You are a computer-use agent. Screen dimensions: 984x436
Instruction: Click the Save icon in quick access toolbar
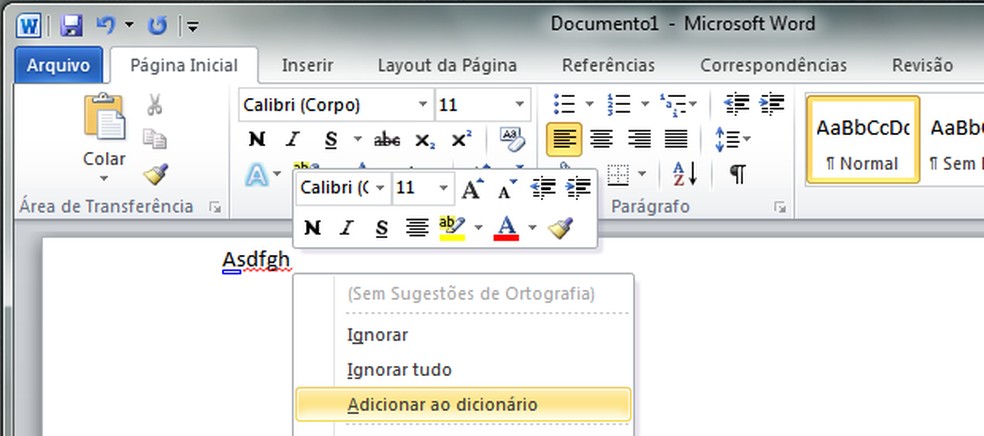click(72, 26)
